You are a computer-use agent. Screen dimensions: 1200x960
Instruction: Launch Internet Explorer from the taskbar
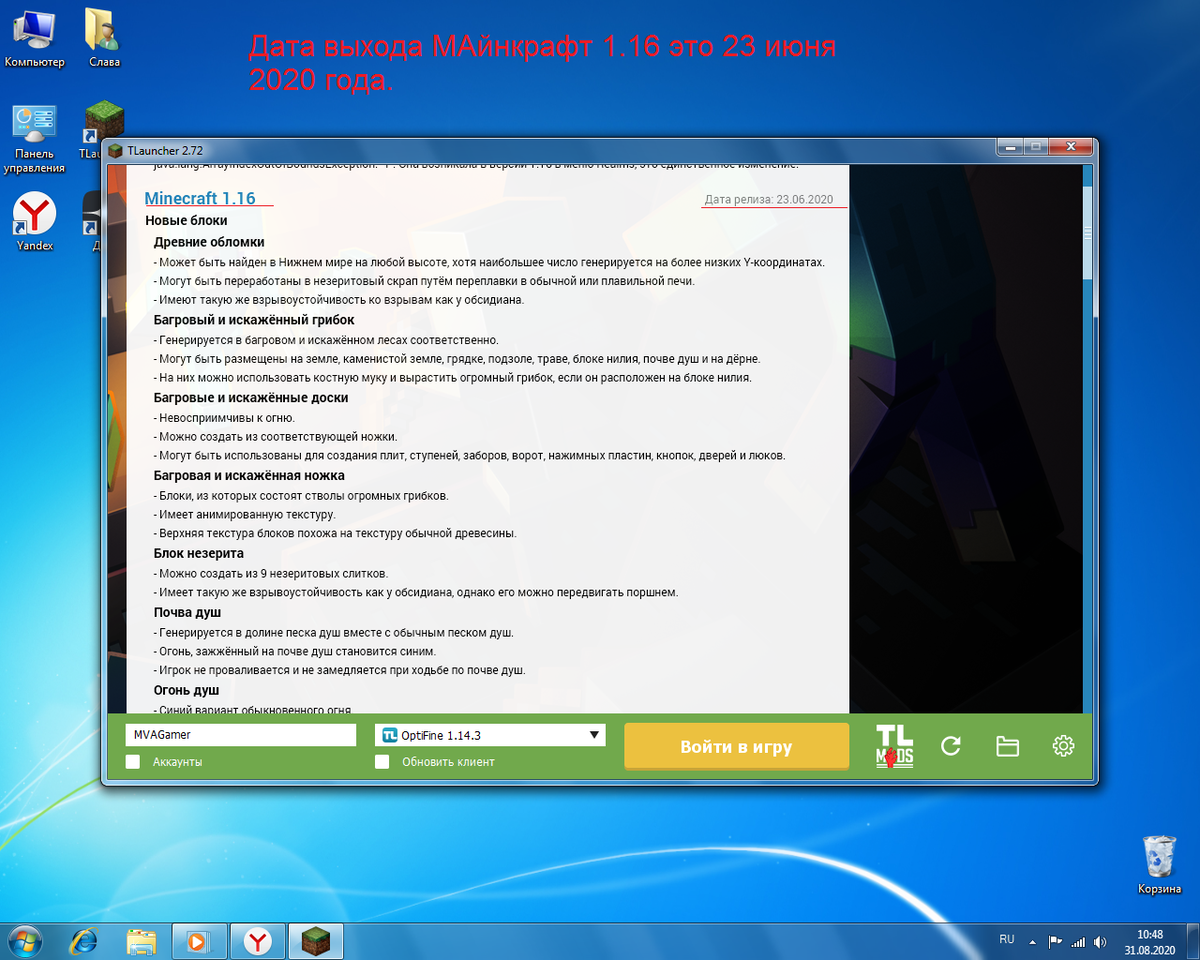pos(84,941)
